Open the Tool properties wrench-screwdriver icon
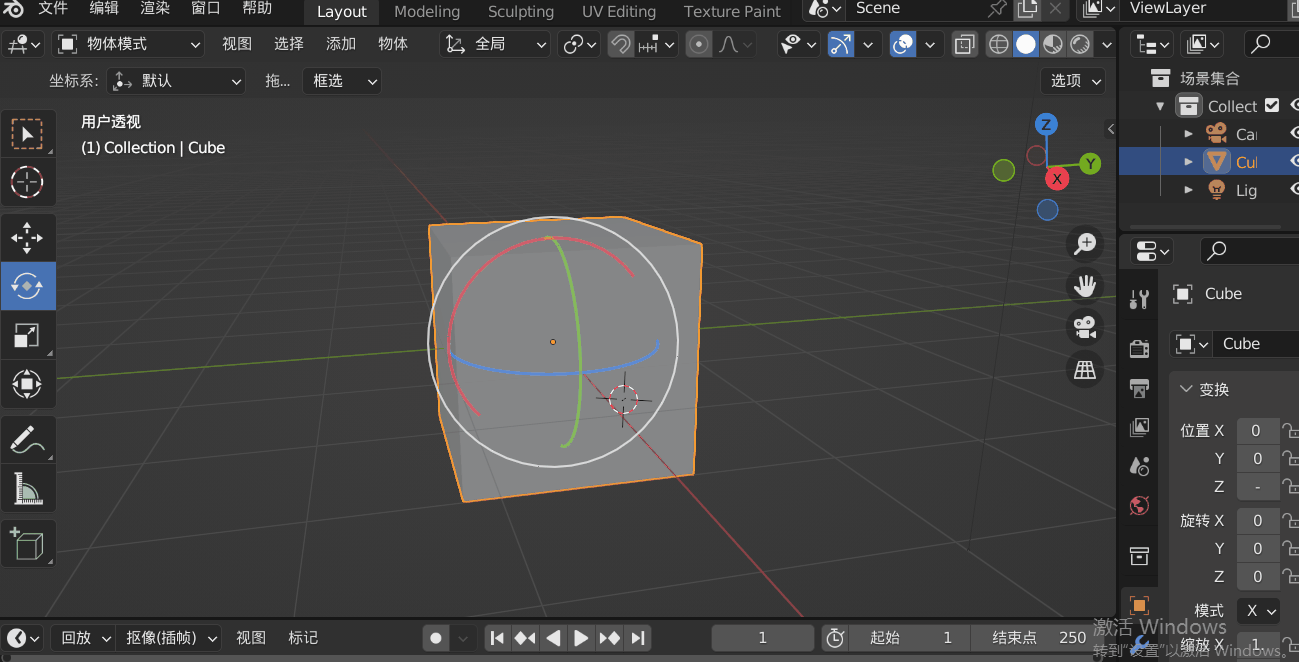1299x662 pixels. (x=1139, y=298)
